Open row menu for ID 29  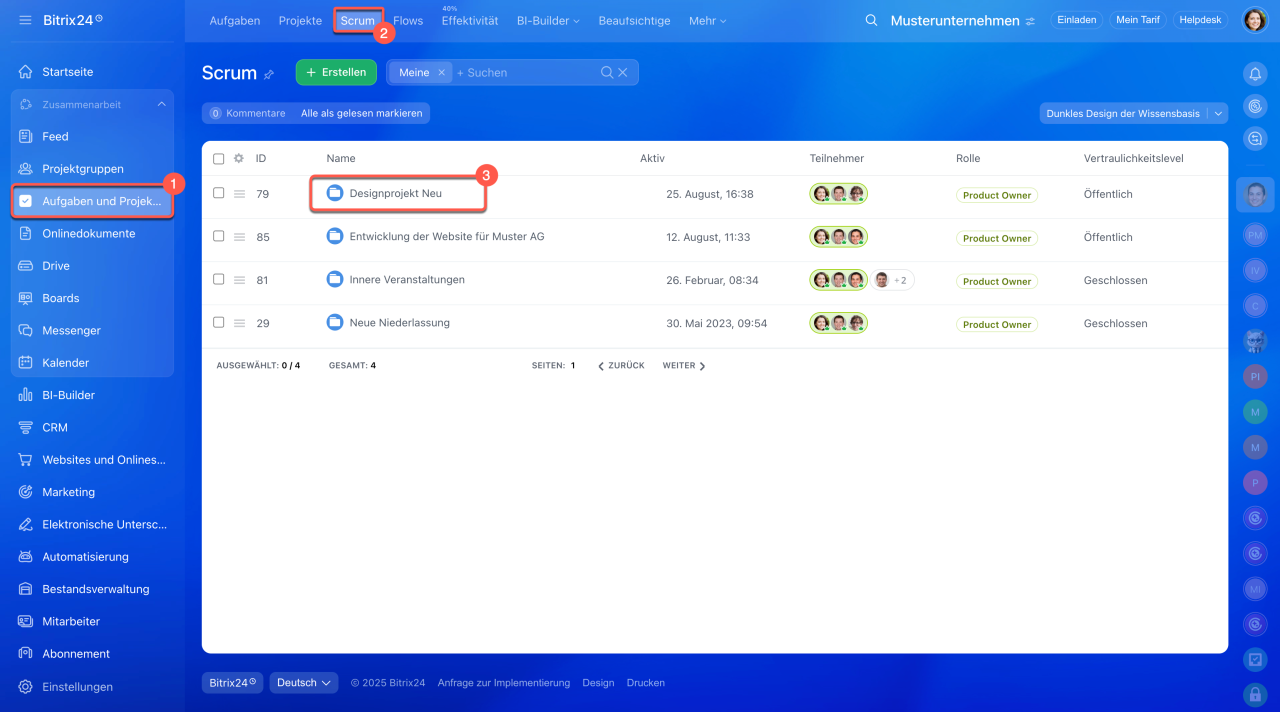(239, 323)
